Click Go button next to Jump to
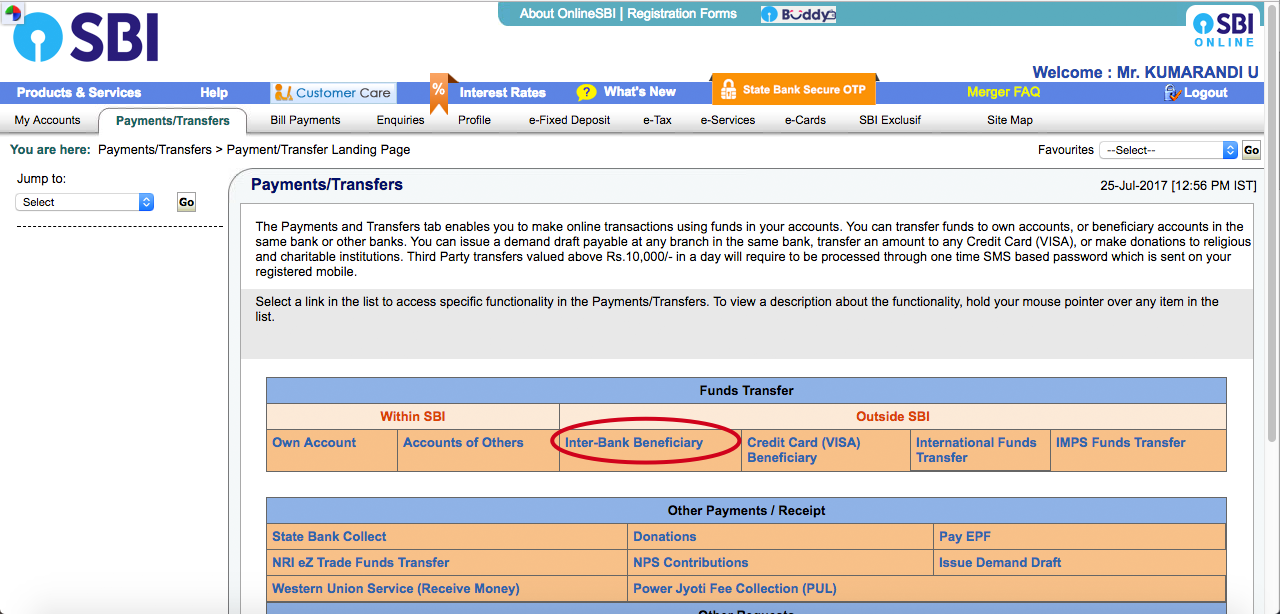The image size is (1280, 614). [x=186, y=202]
